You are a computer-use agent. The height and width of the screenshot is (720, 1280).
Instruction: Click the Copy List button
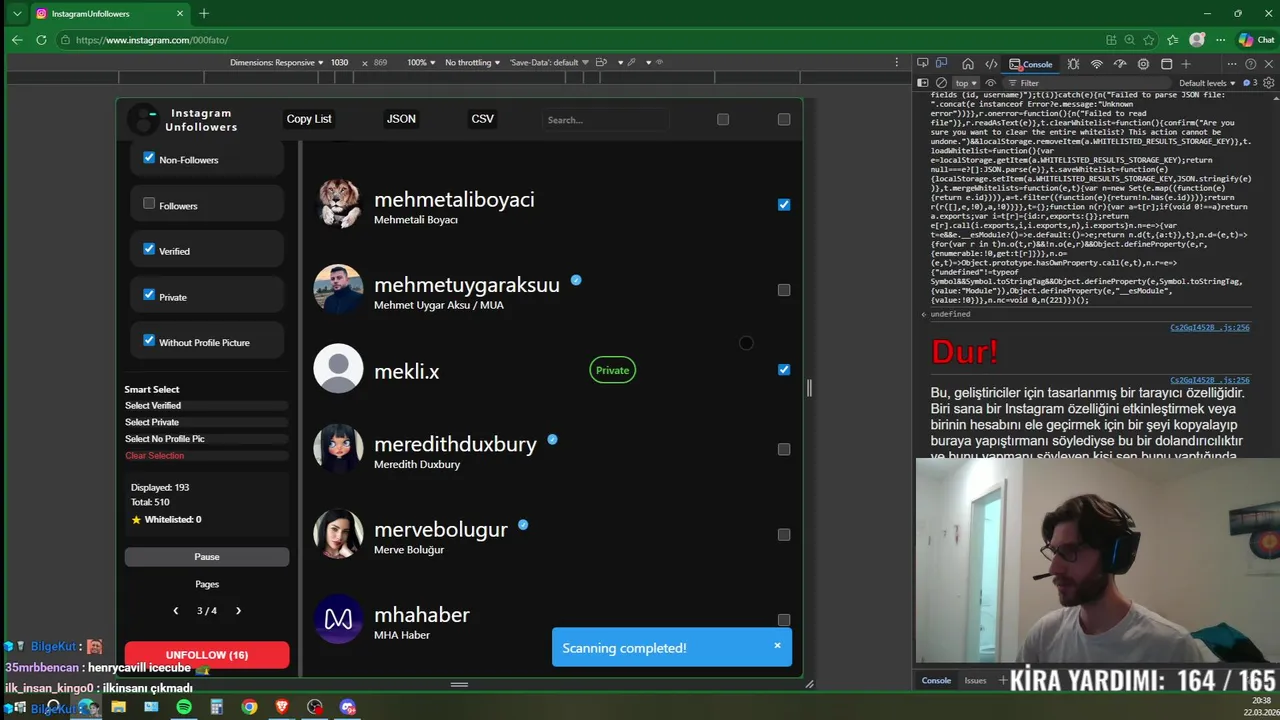pos(309,119)
